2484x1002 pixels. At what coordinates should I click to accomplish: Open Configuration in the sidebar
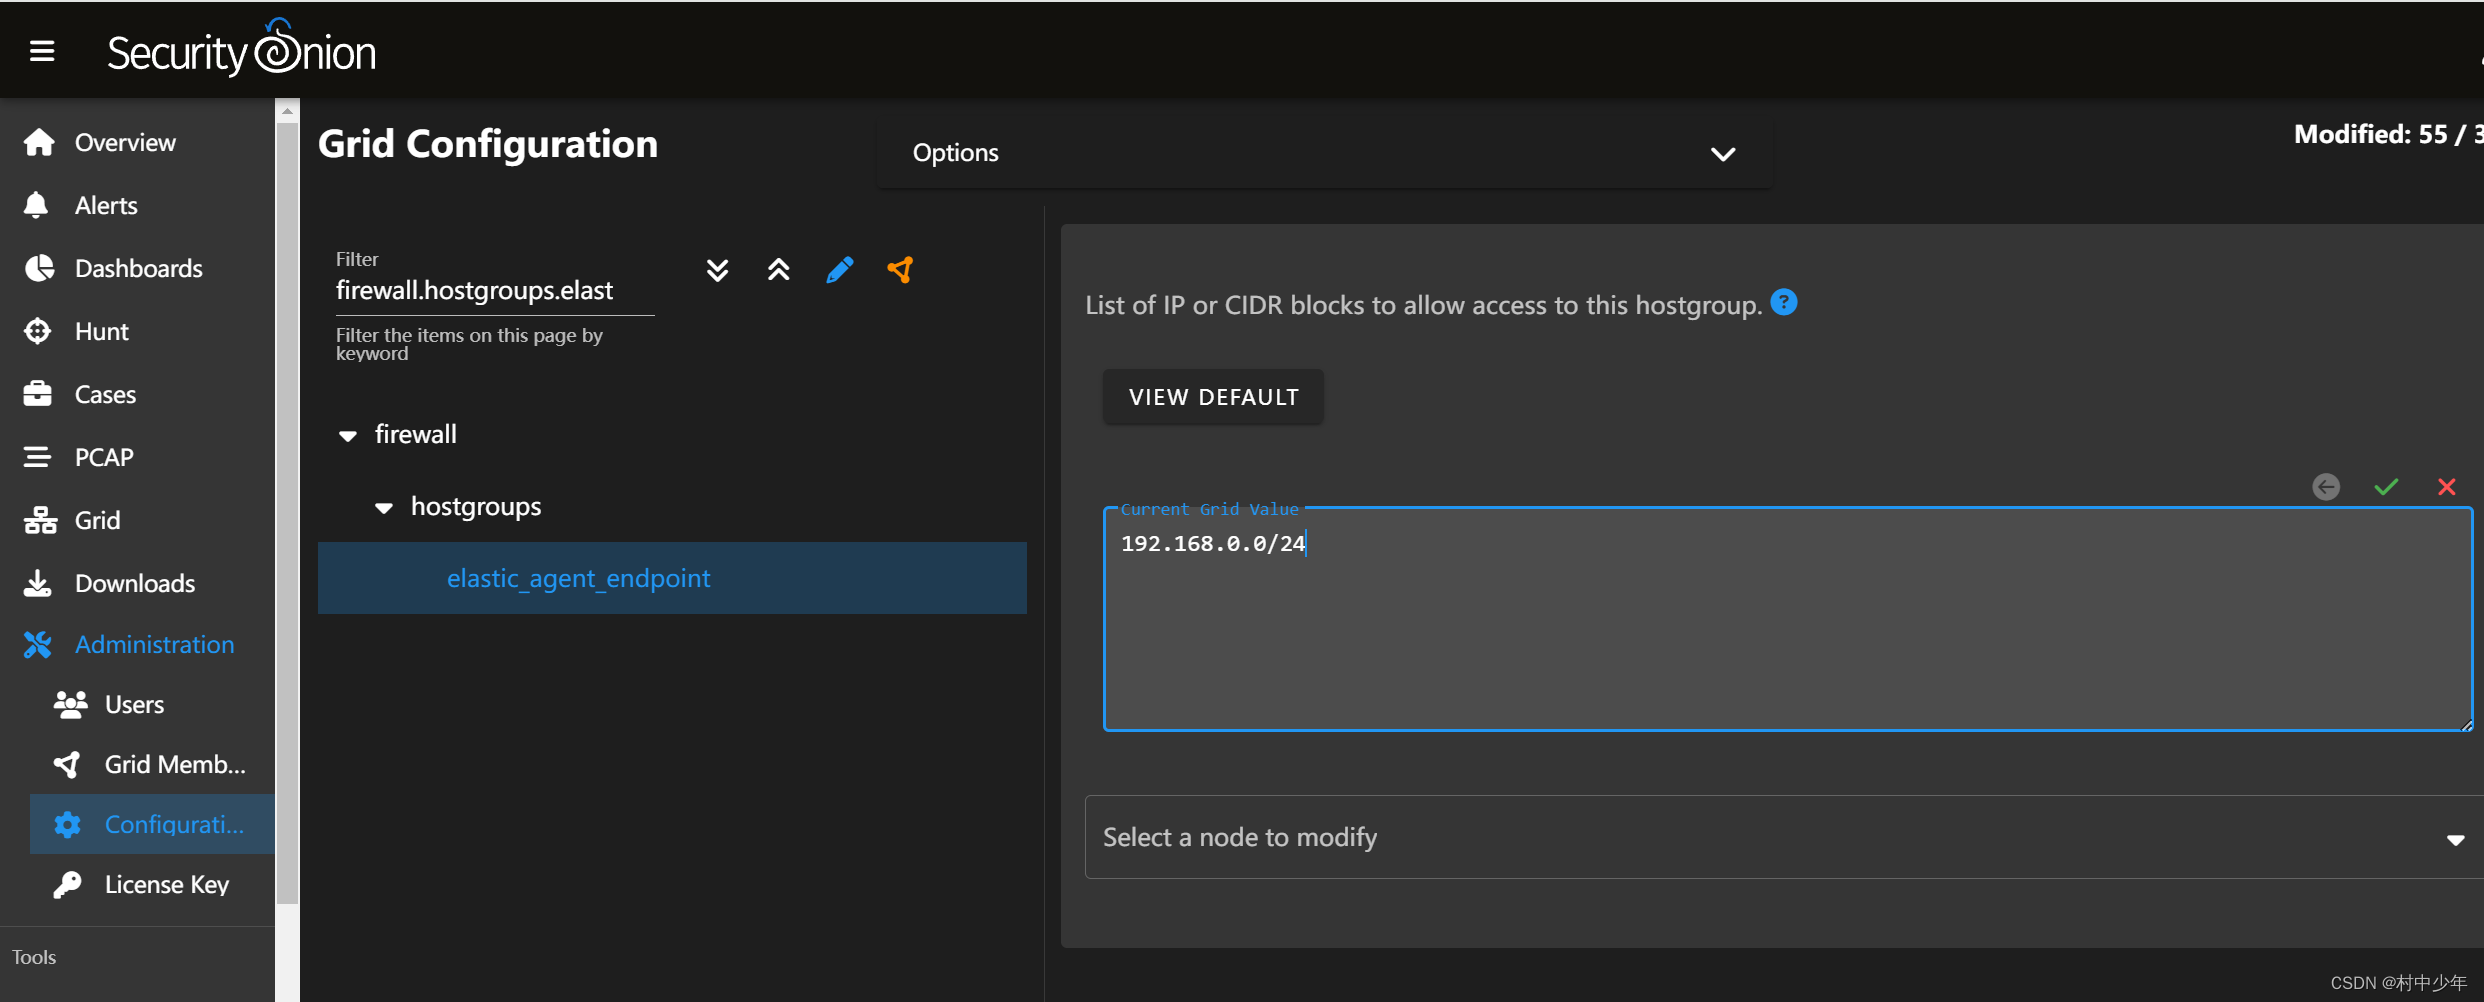tap(152, 825)
